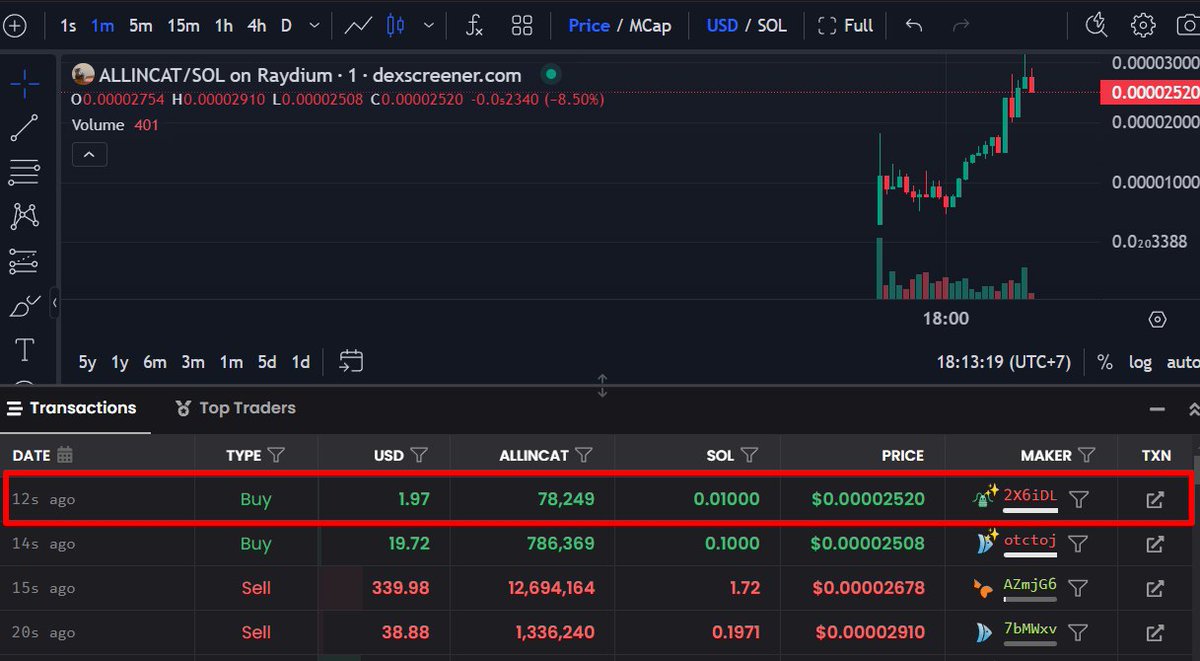Image resolution: width=1200 pixels, height=661 pixels.
Task: Open the quick search lightning icon
Action: pyautogui.click(x=1097, y=26)
